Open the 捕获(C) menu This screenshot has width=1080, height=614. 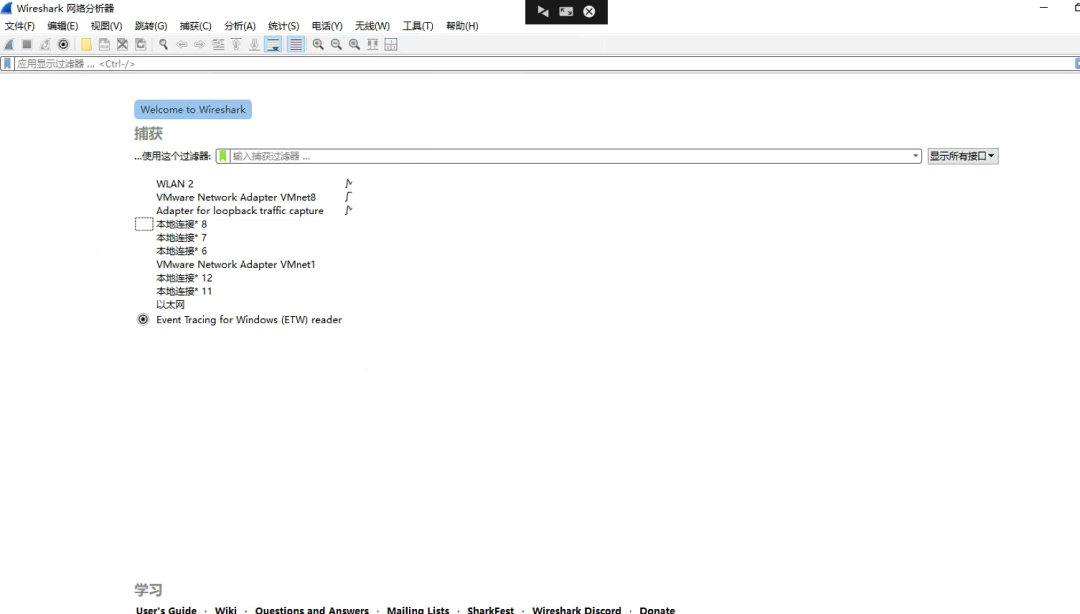pyautogui.click(x=196, y=25)
